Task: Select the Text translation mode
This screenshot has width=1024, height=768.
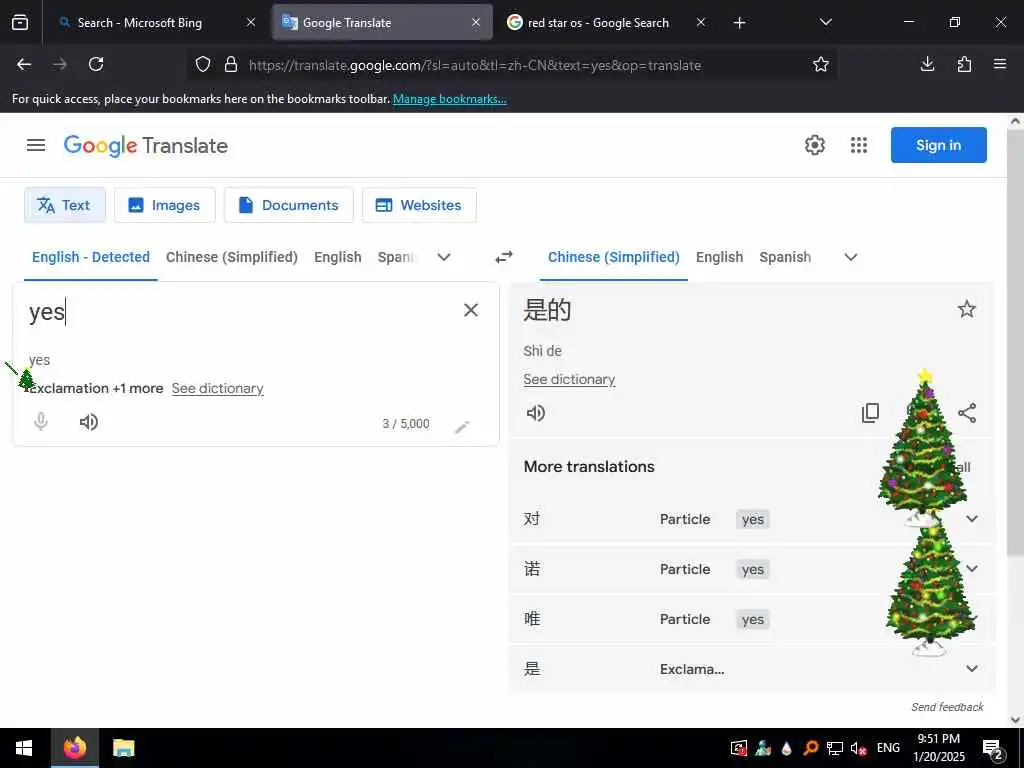Action: (x=65, y=205)
